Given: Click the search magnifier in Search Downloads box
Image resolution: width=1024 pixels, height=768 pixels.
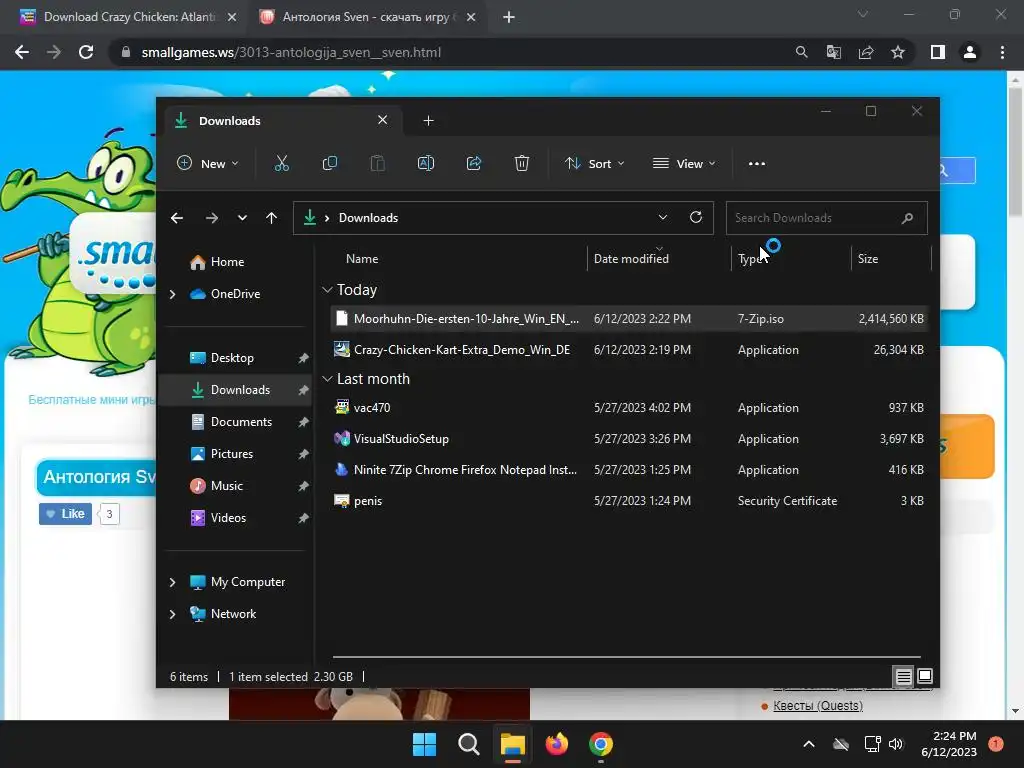Looking at the screenshot, I should click(907, 218).
